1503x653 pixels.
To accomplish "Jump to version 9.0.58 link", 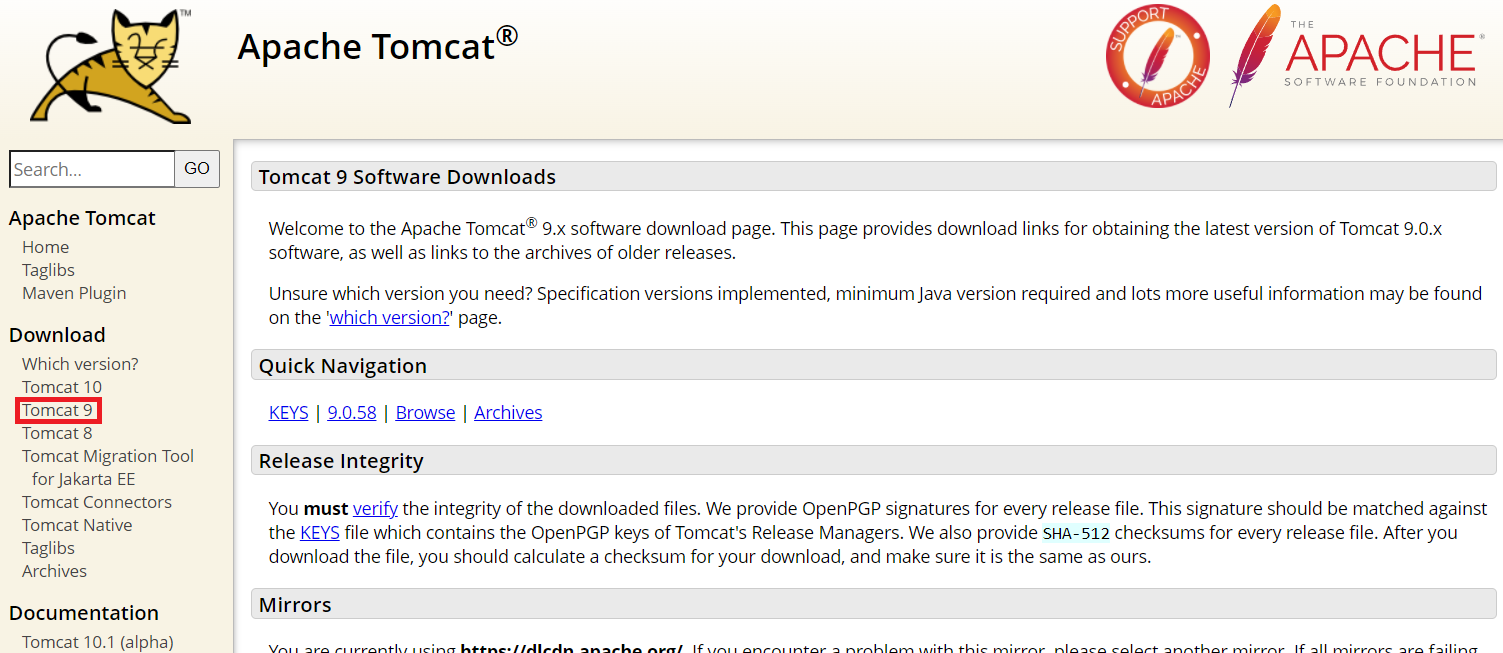I will click(352, 412).
